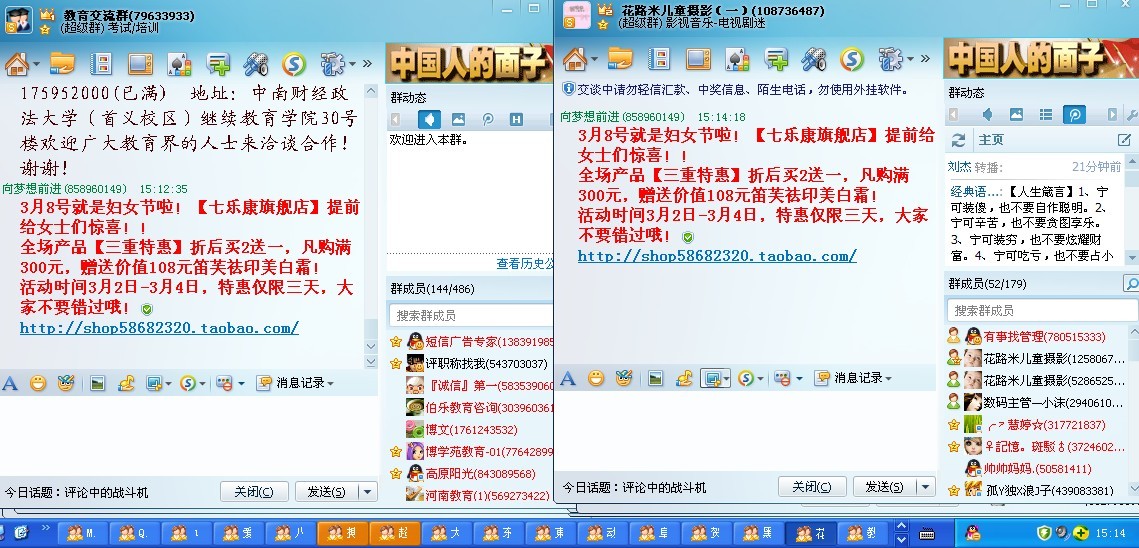
Task: Open the taobao shop link in right chat
Action: tap(717, 256)
